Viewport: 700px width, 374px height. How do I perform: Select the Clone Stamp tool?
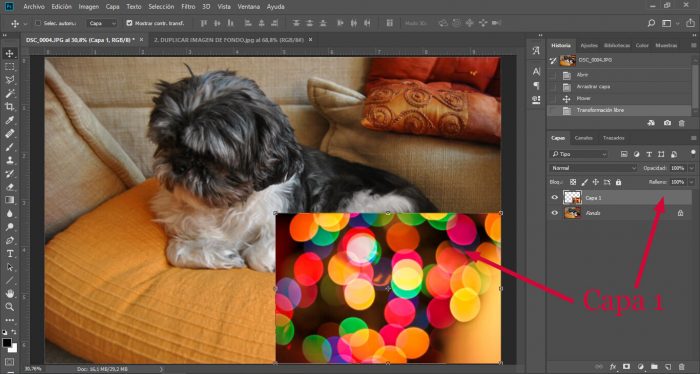click(9, 160)
